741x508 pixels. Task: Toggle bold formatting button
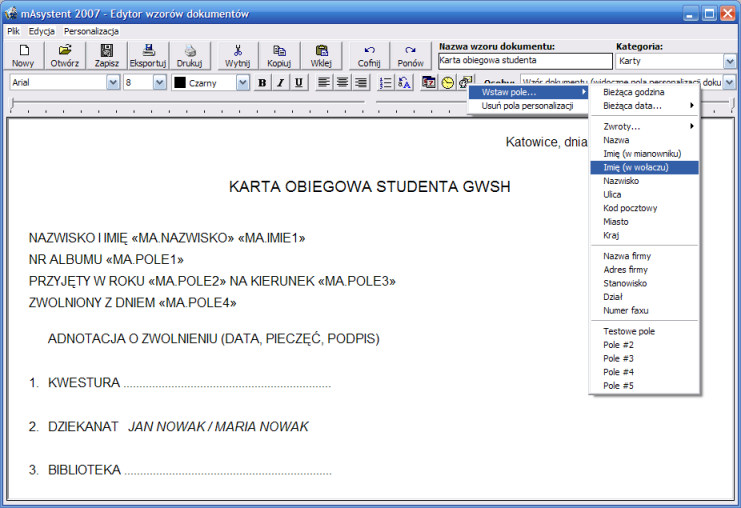(262, 83)
